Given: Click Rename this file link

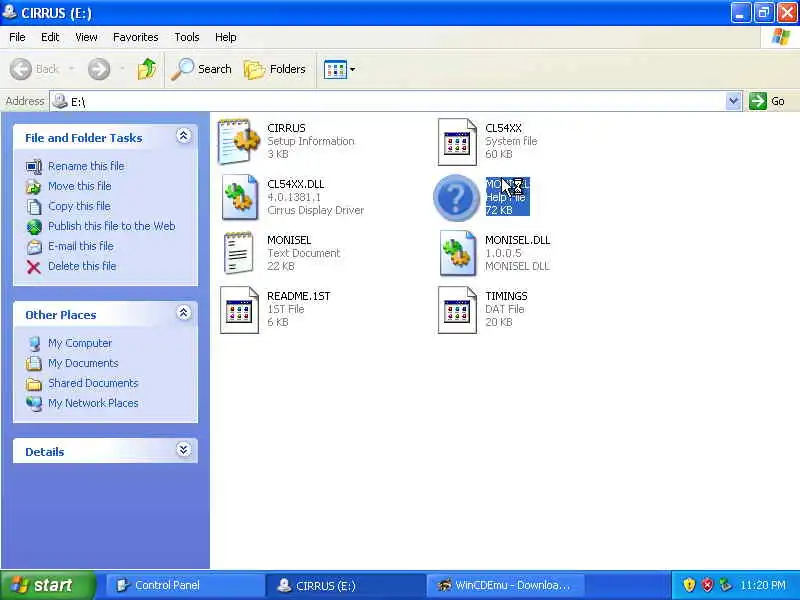Looking at the screenshot, I should tap(86, 166).
